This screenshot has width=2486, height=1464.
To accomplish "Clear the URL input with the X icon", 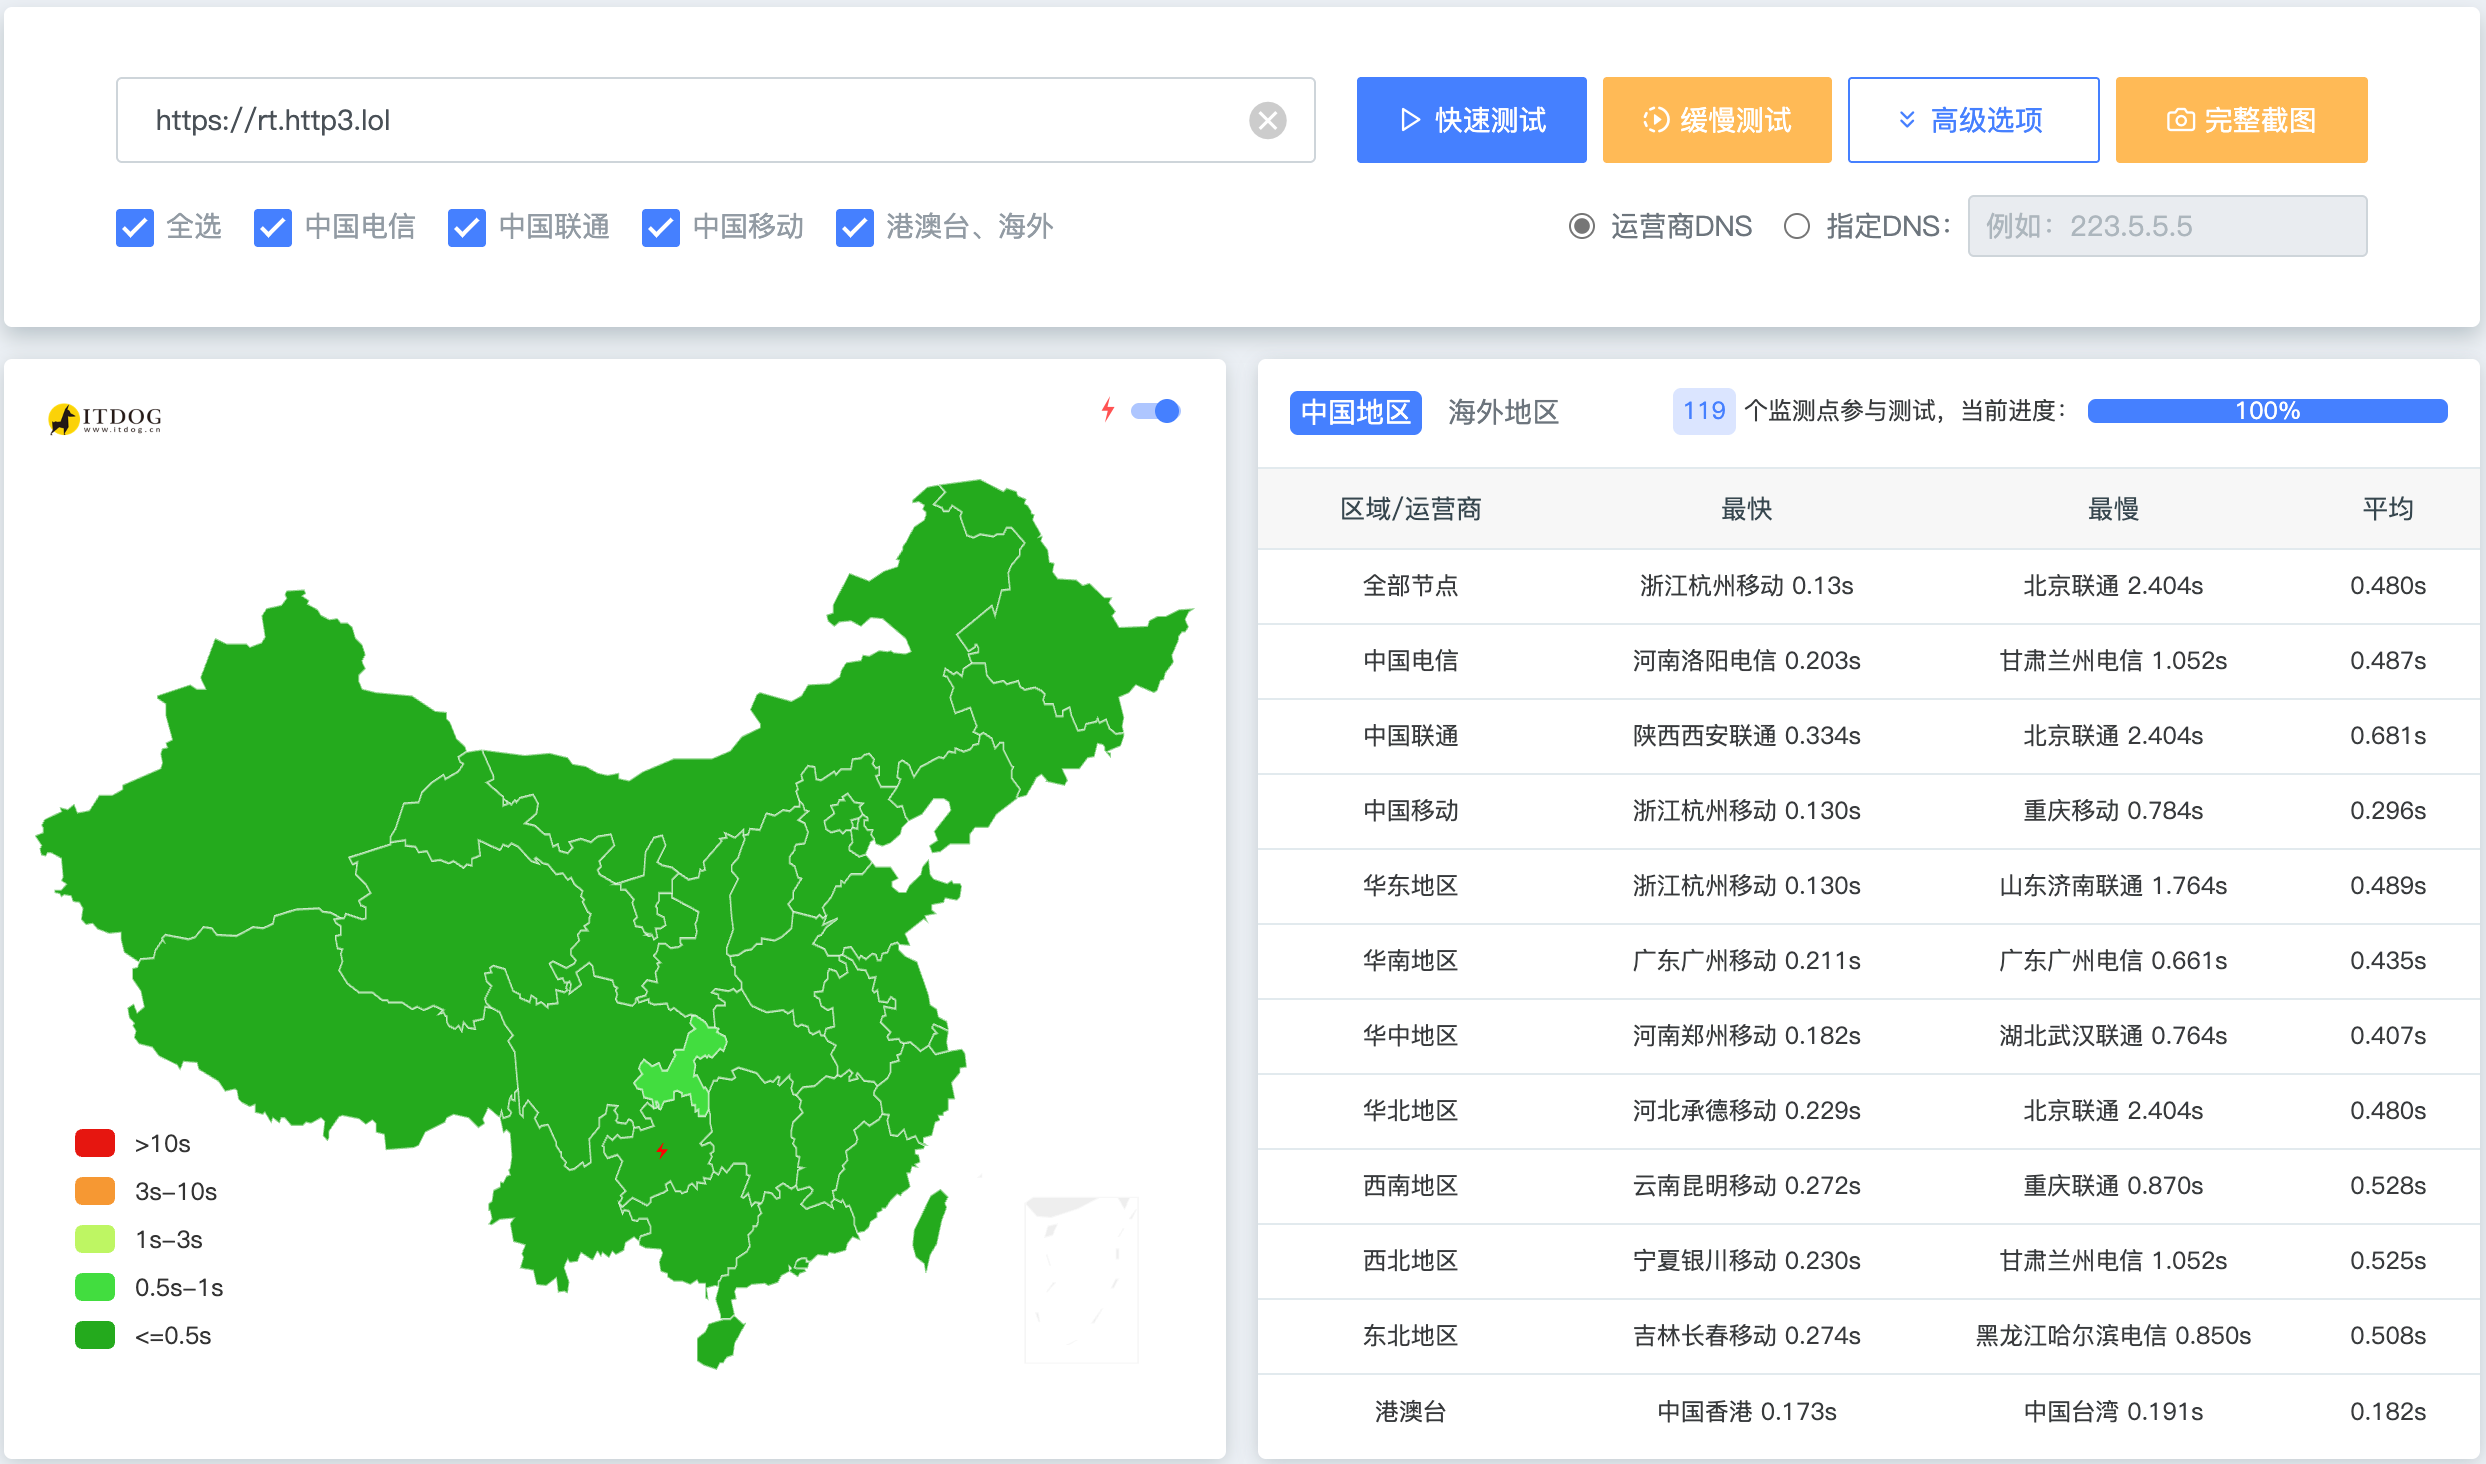I will (1268, 120).
